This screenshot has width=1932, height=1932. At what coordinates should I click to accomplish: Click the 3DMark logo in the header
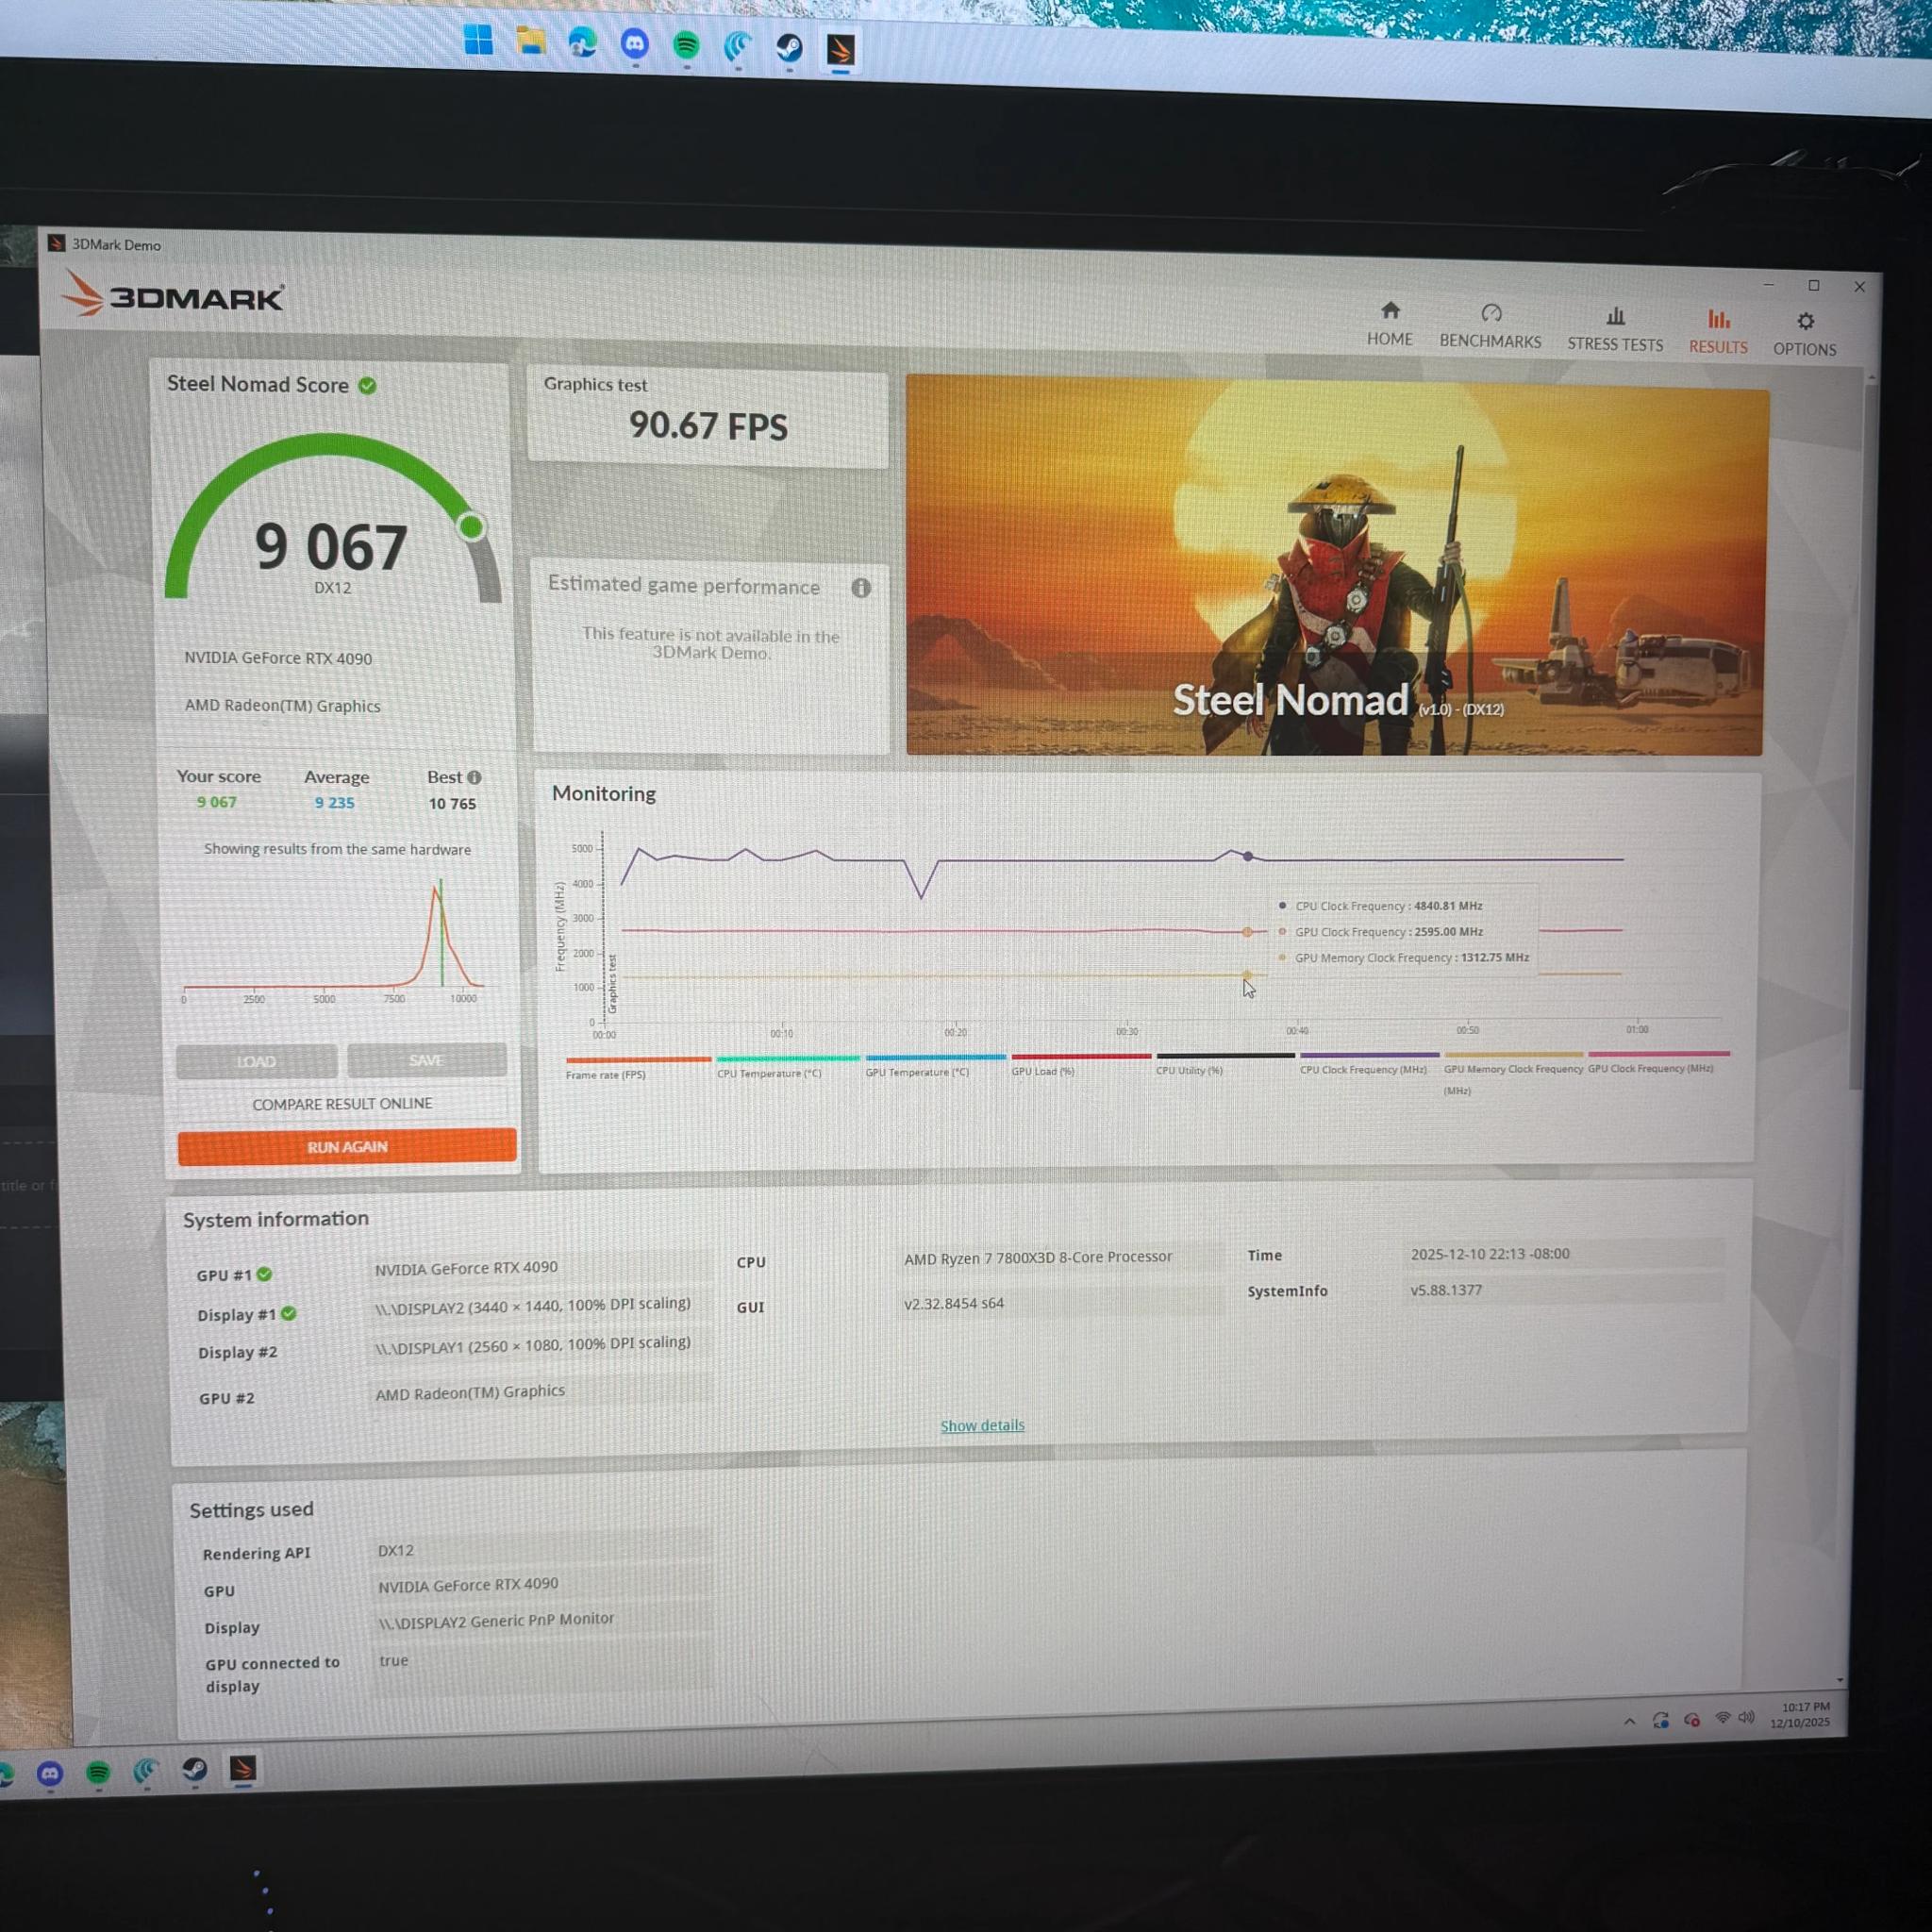[x=173, y=295]
